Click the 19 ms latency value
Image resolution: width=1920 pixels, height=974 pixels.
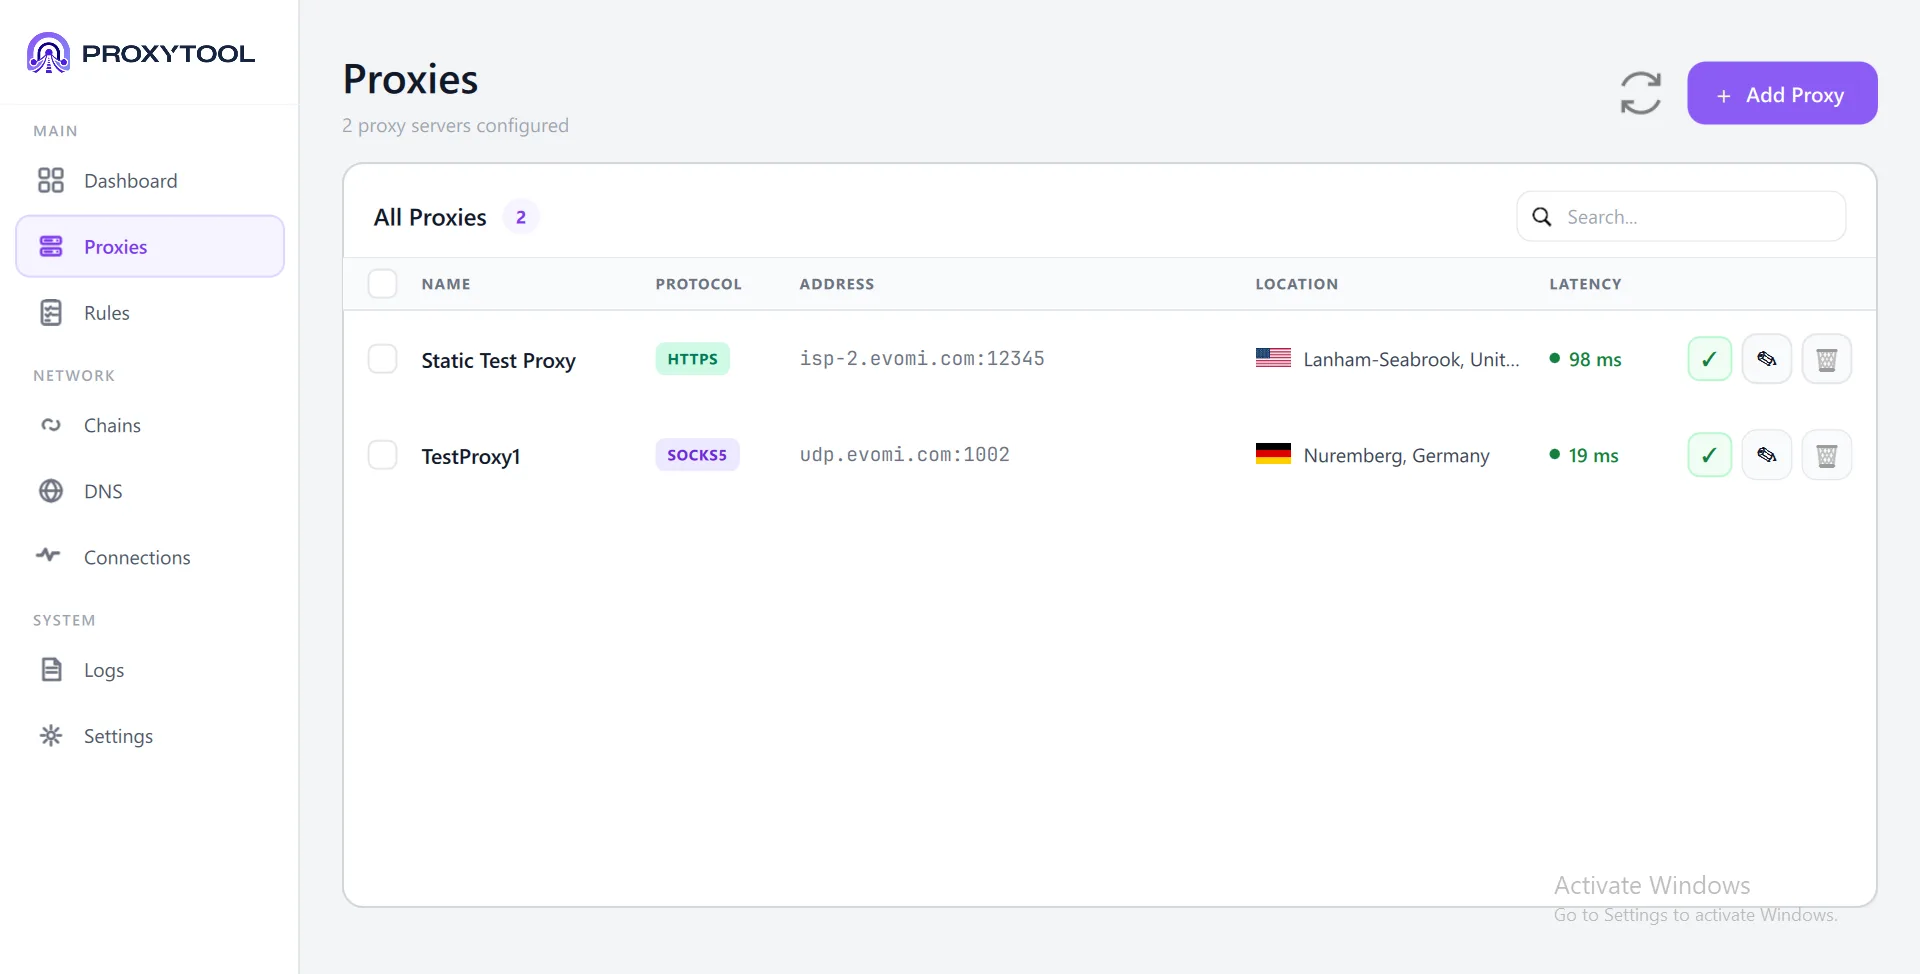click(1593, 455)
